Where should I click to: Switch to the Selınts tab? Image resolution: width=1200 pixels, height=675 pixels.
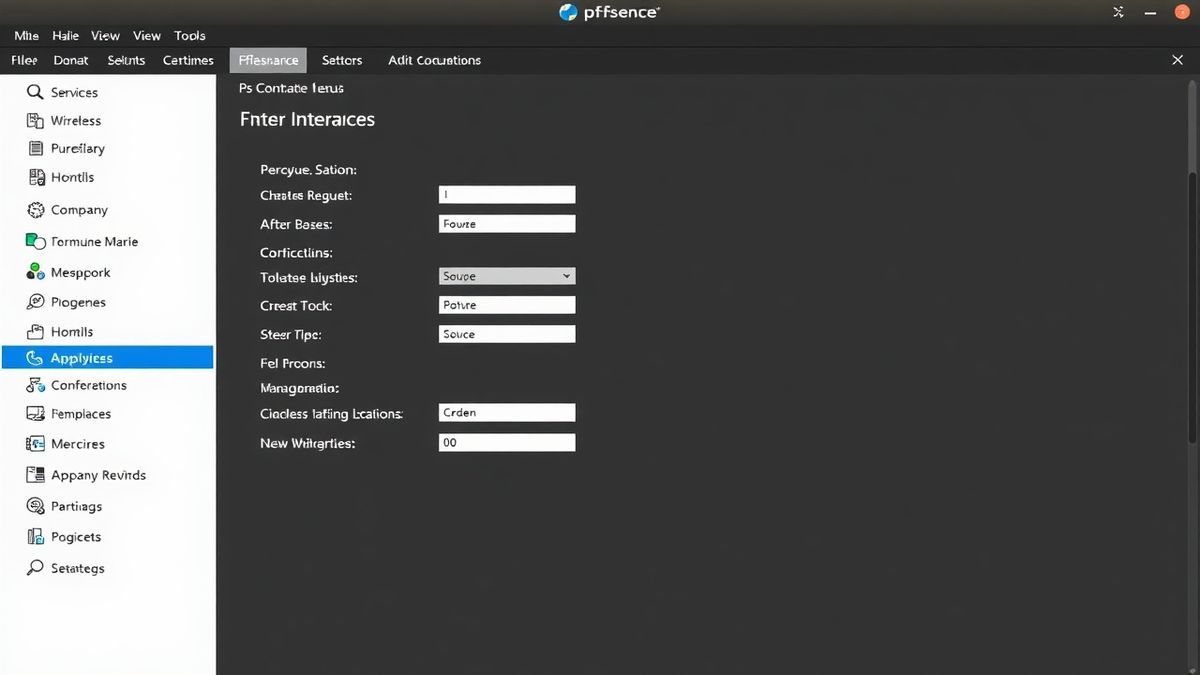(x=126, y=60)
